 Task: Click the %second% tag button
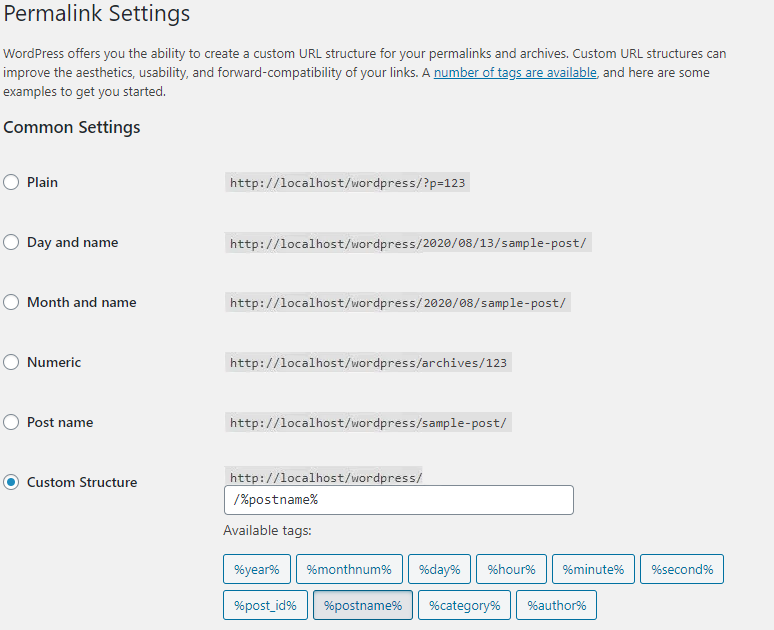pyautogui.click(x=682, y=569)
